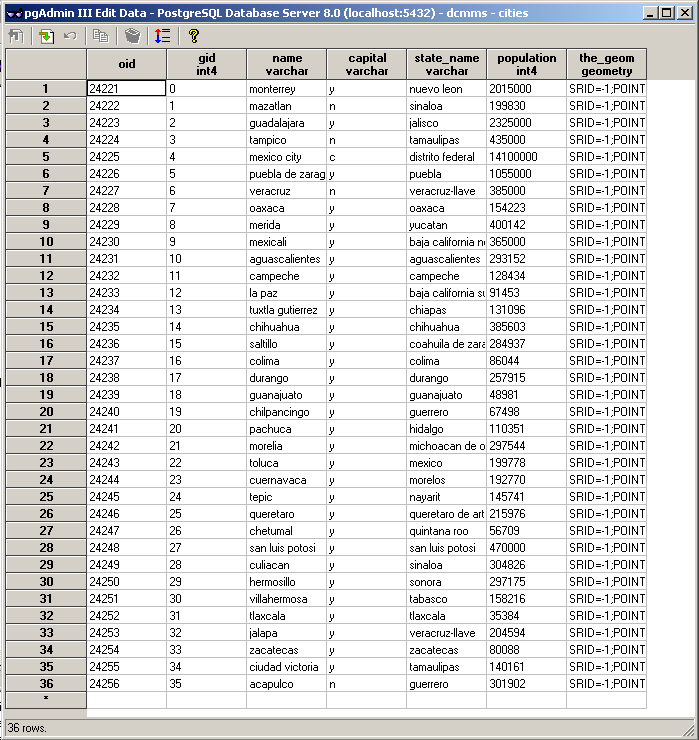Select the capital varchar column header
The width and height of the screenshot is (699, 740).
tap(367, 64)
